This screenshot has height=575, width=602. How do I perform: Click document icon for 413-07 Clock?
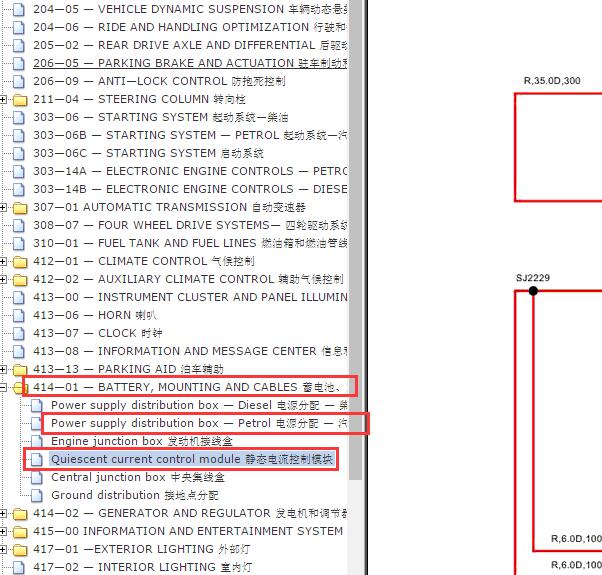19,334
